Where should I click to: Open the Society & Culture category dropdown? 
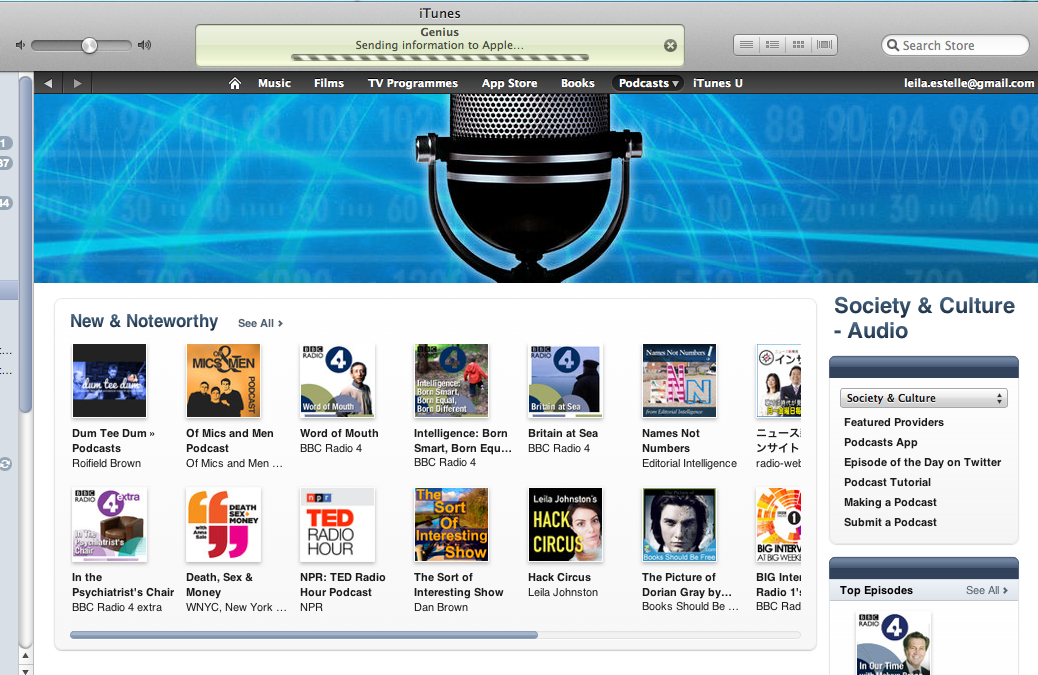click(x=924, y=398)
